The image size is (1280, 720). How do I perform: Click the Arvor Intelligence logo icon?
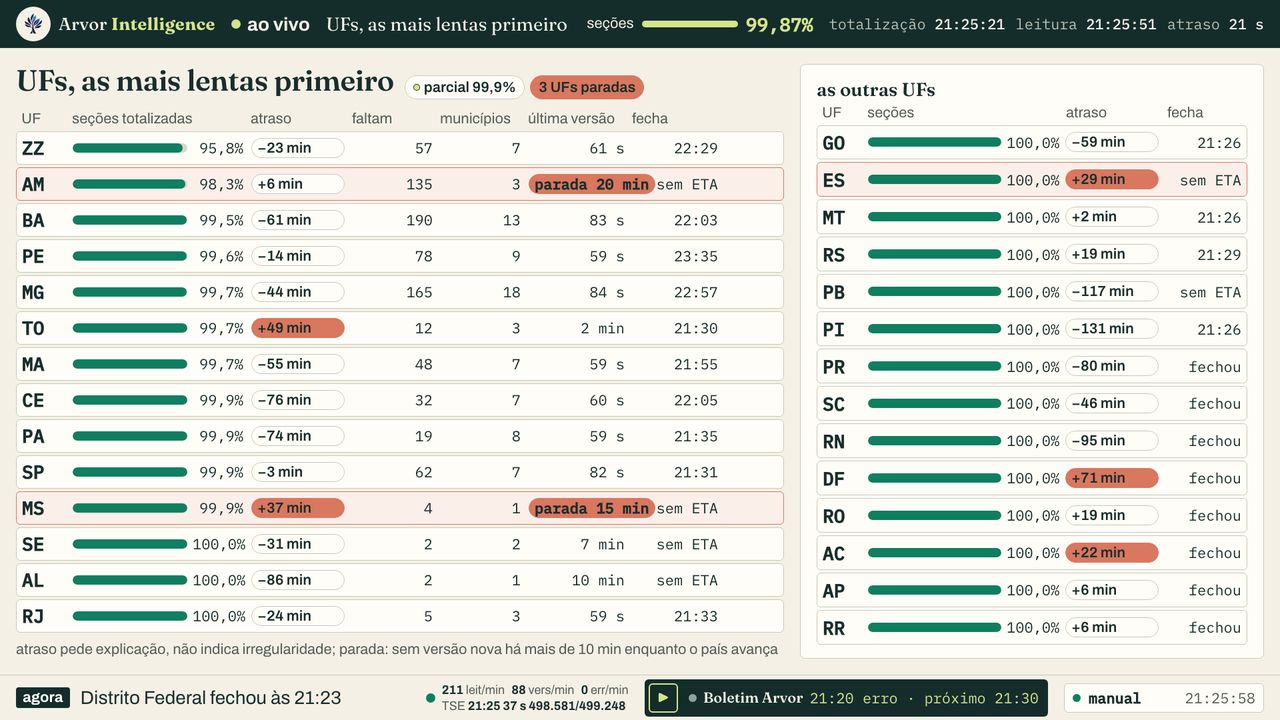33,24
